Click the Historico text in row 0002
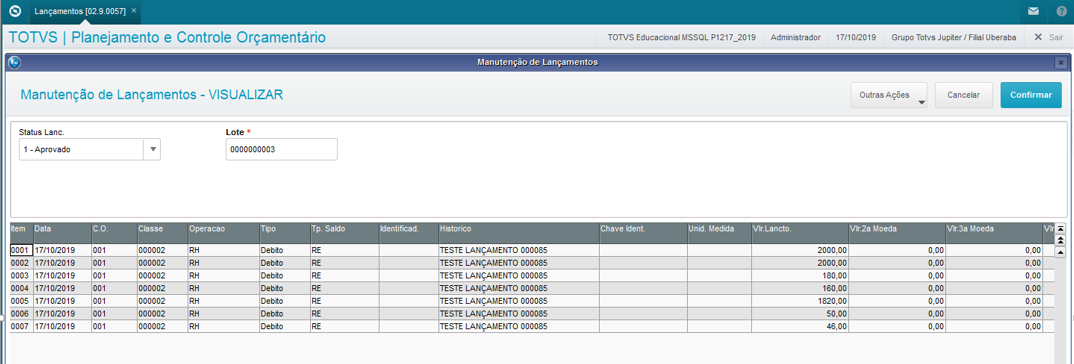The height and width of the screenshot is (364, 1074). click(x=493, y=263)
